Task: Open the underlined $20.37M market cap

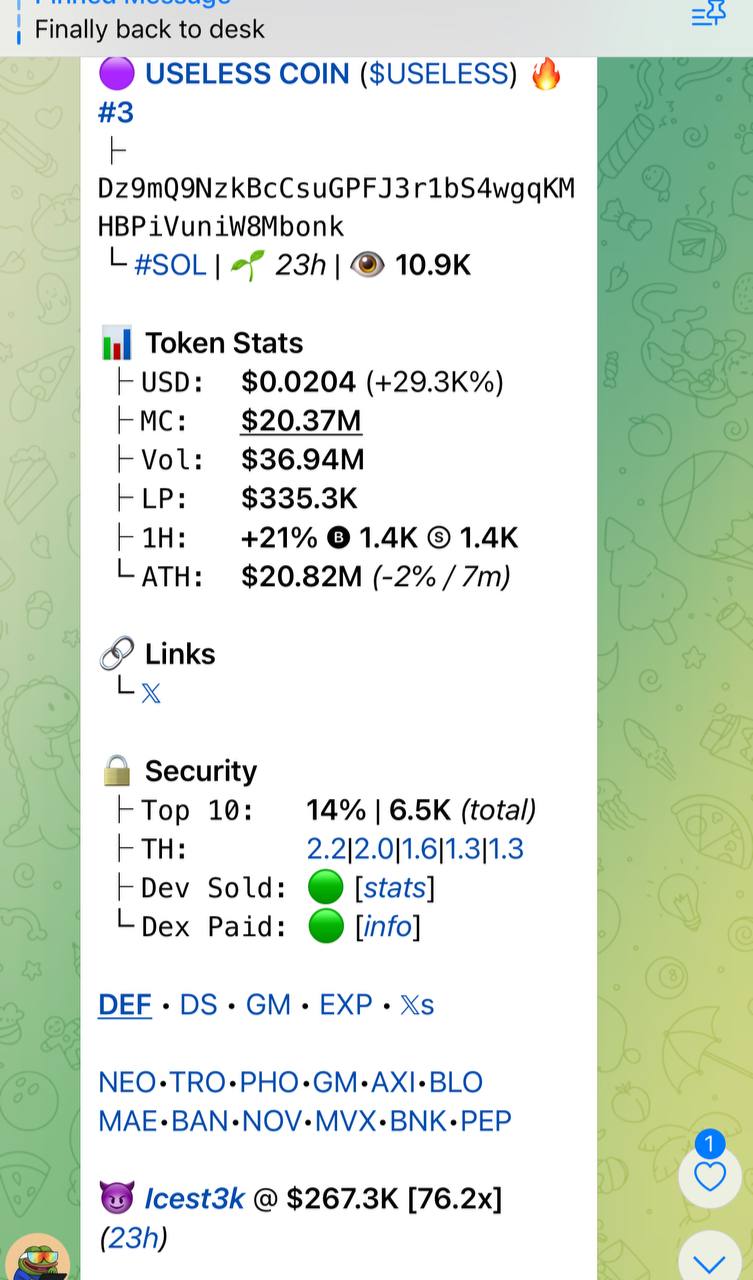Action: coord(301,421)
